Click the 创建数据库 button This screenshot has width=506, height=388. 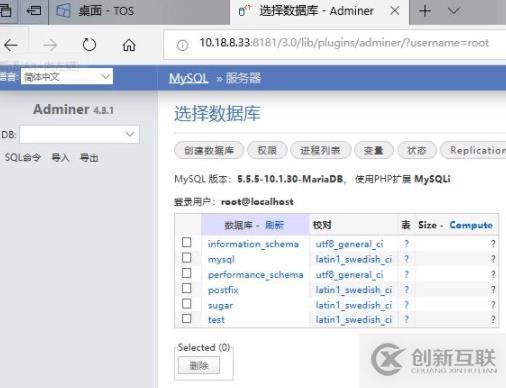click(209, 150)
